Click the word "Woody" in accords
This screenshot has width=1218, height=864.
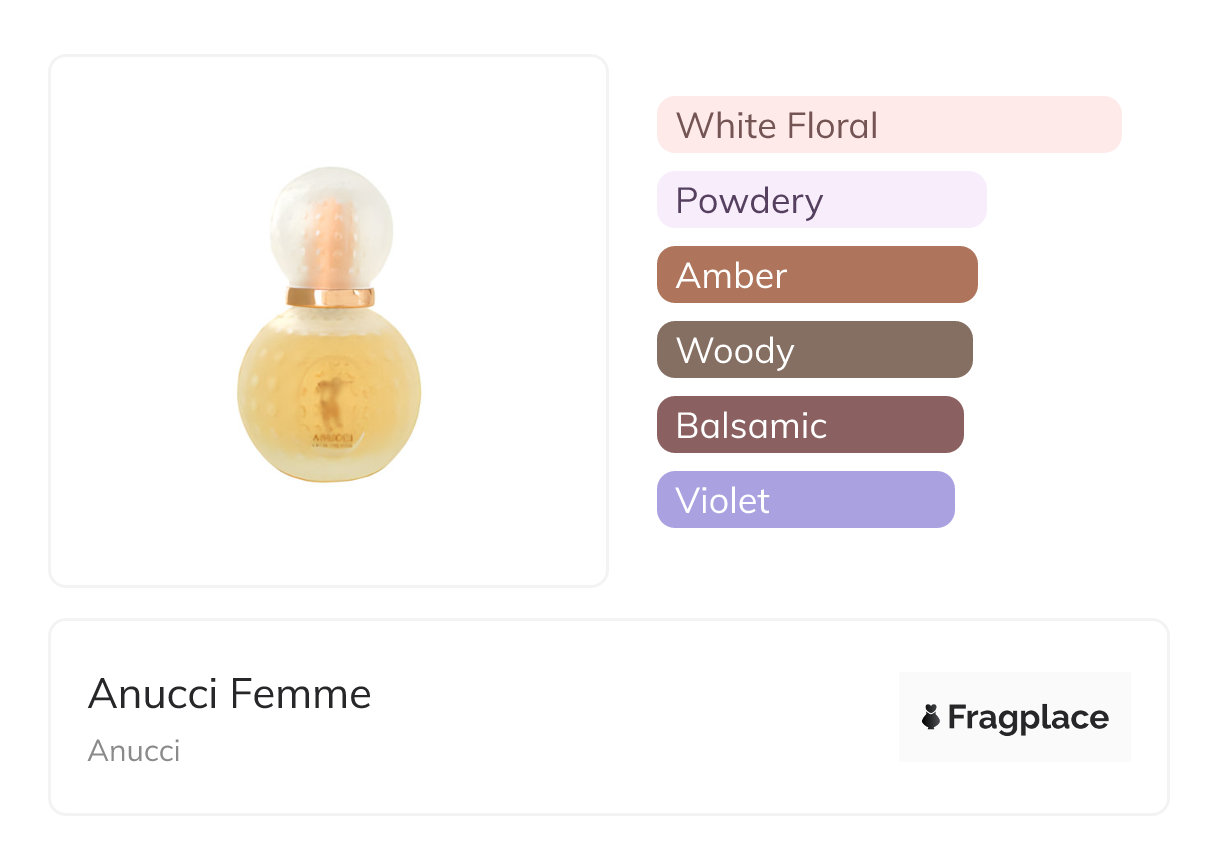(735, 351)
